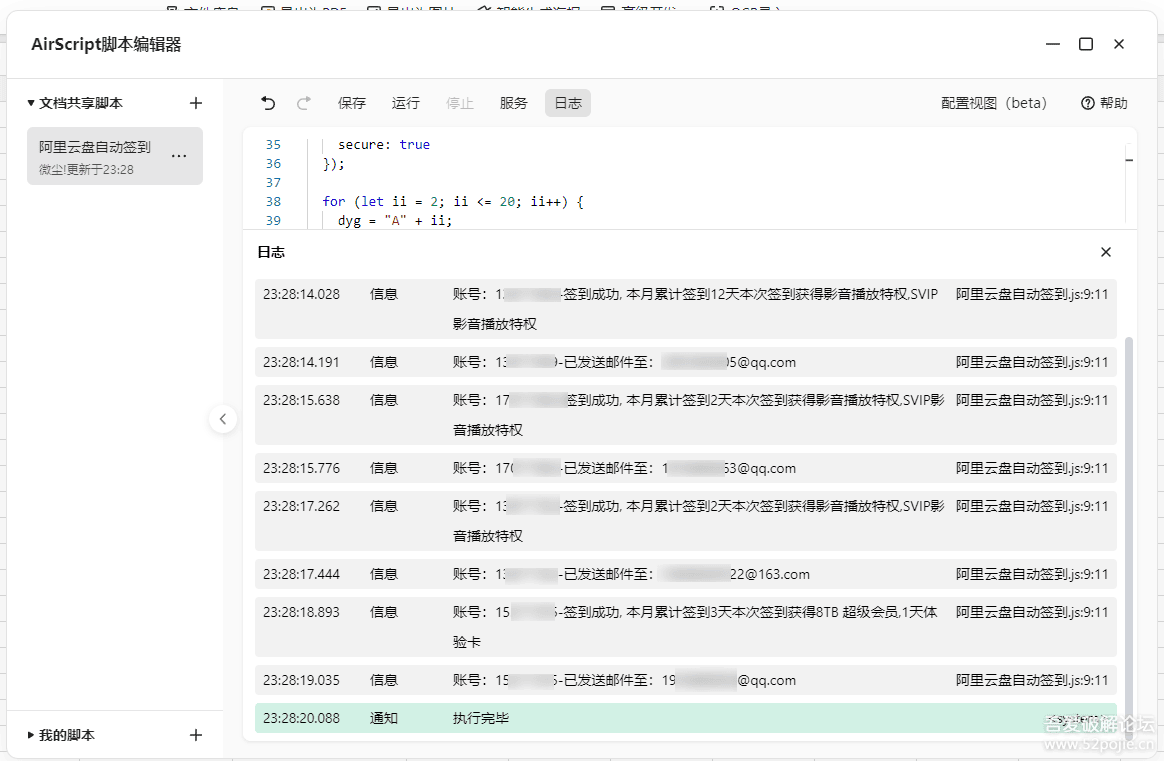Select the 阿里云盘自动签到 script

115,156
